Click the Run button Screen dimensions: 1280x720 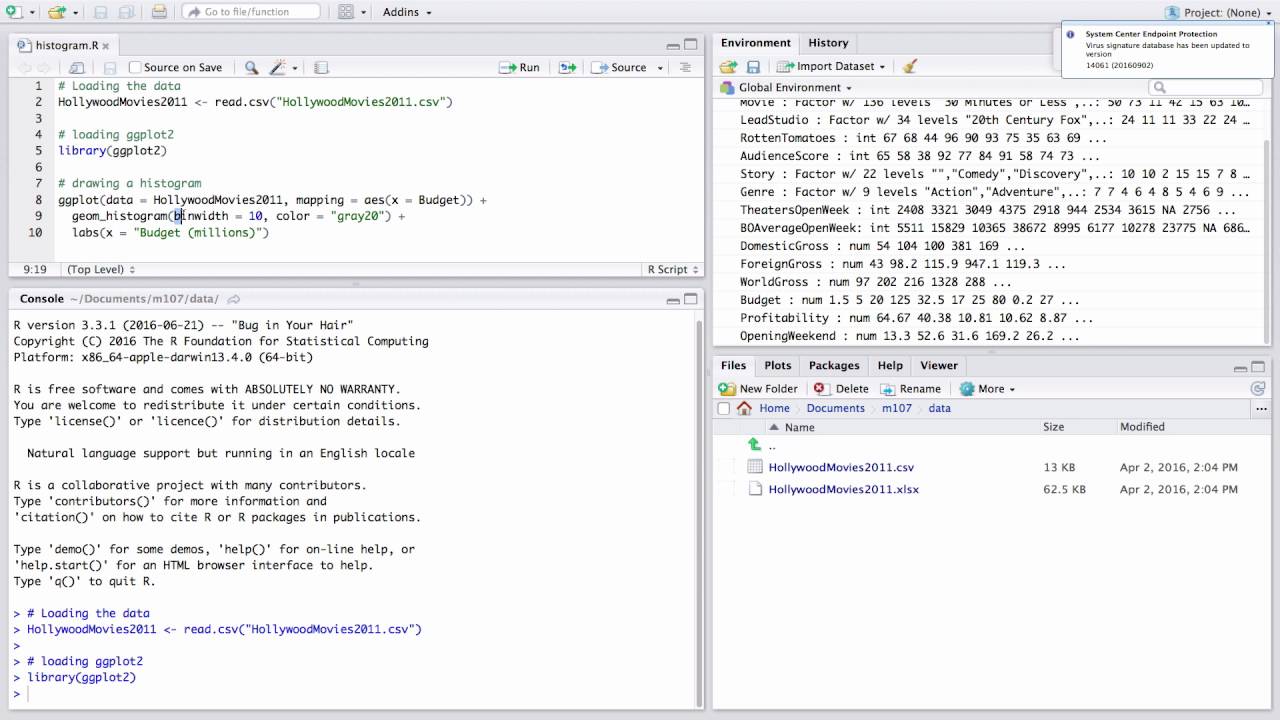[x=520, y=68]
